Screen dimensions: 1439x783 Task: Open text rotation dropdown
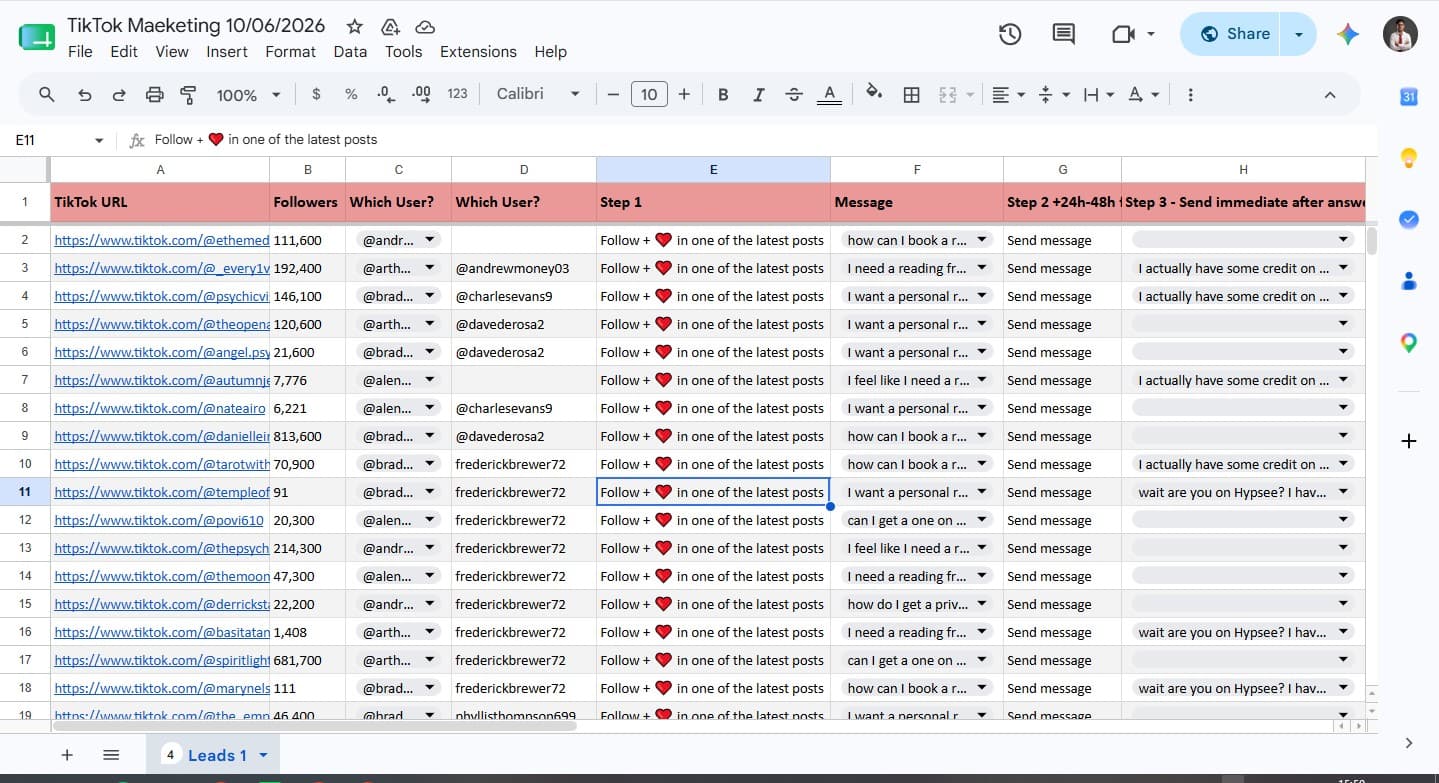pos(1143,95)
